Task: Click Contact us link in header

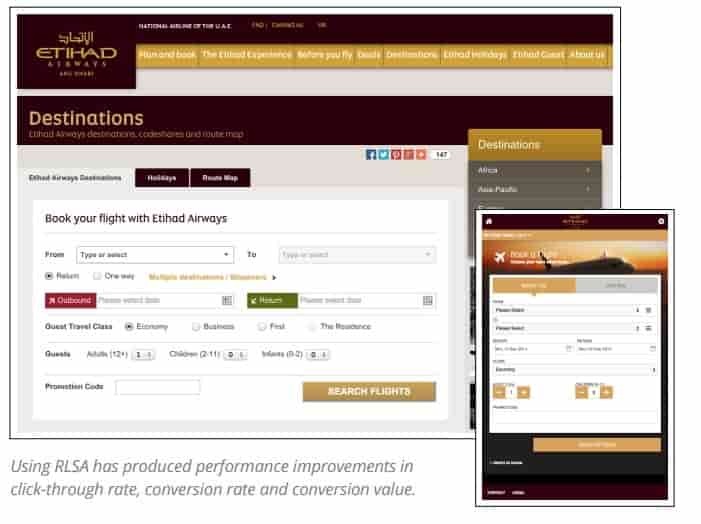Action: [287, 25]
